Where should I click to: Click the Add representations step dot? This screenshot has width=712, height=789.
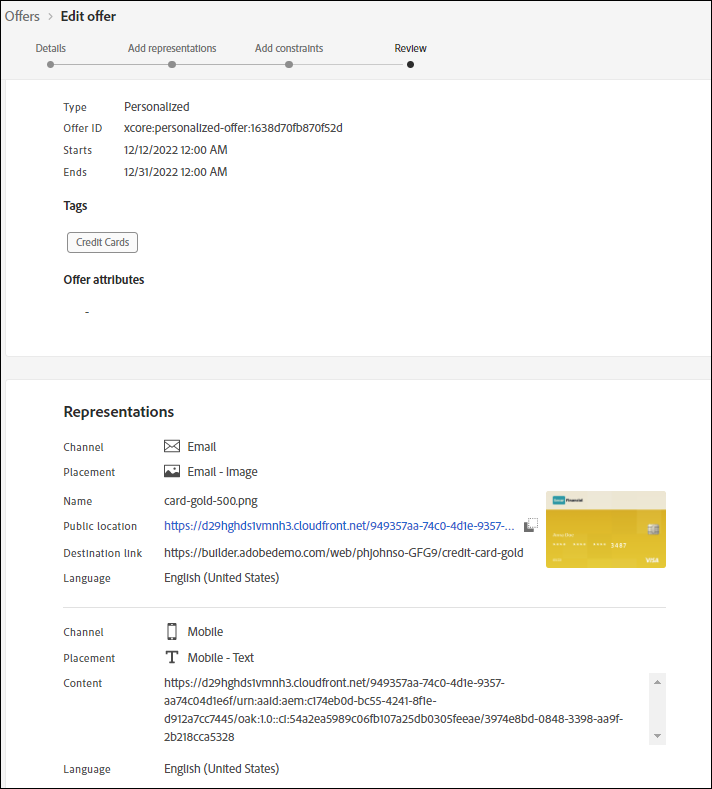coord(172,64)
